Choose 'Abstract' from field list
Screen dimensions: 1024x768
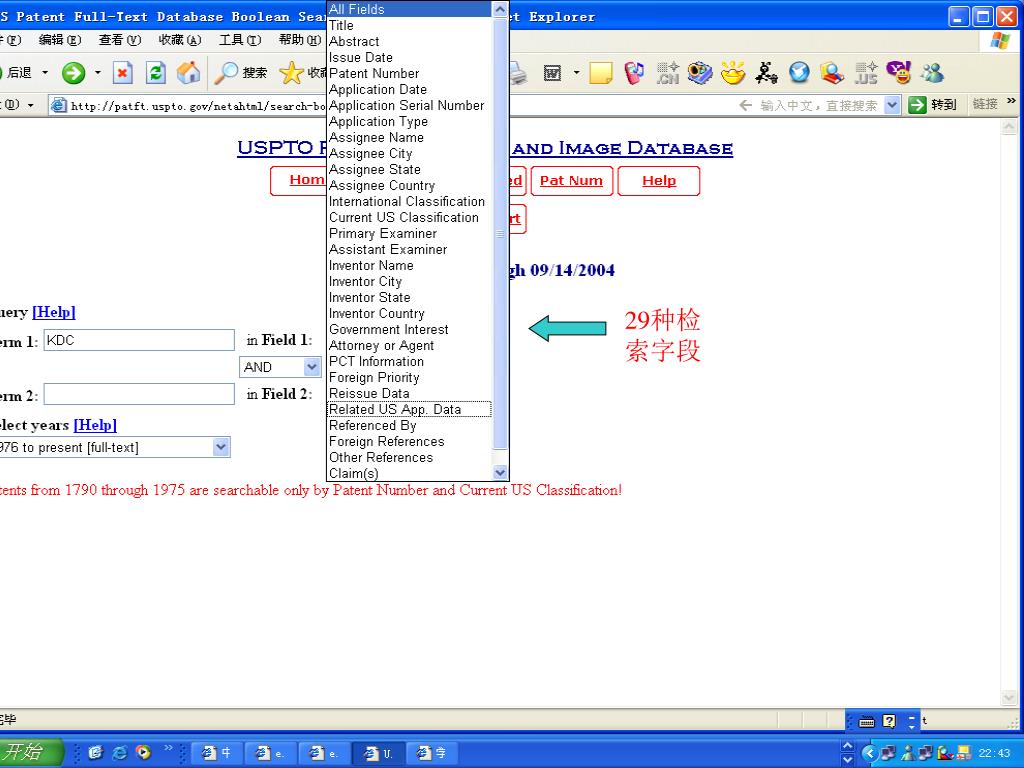409,41
